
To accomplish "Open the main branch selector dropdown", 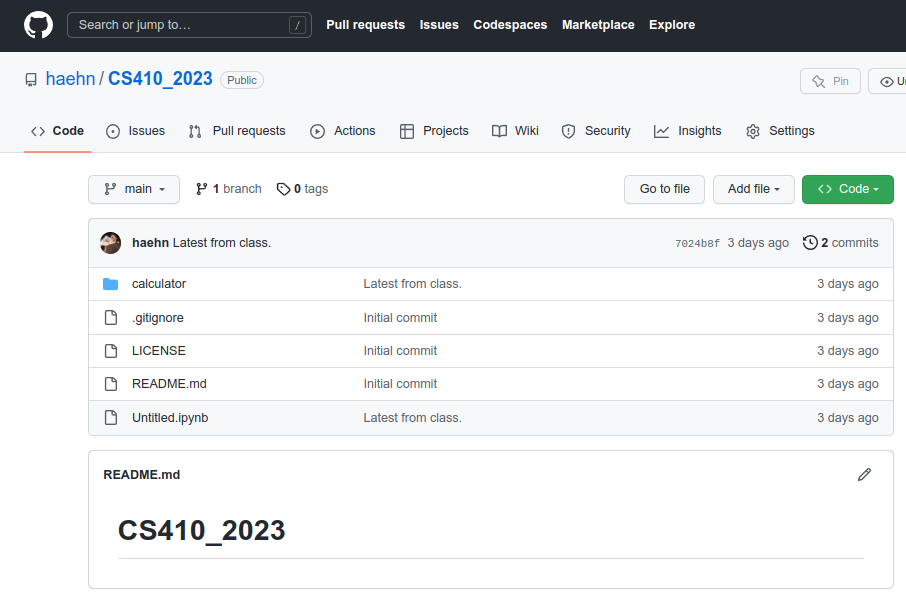I will point(134,190).
